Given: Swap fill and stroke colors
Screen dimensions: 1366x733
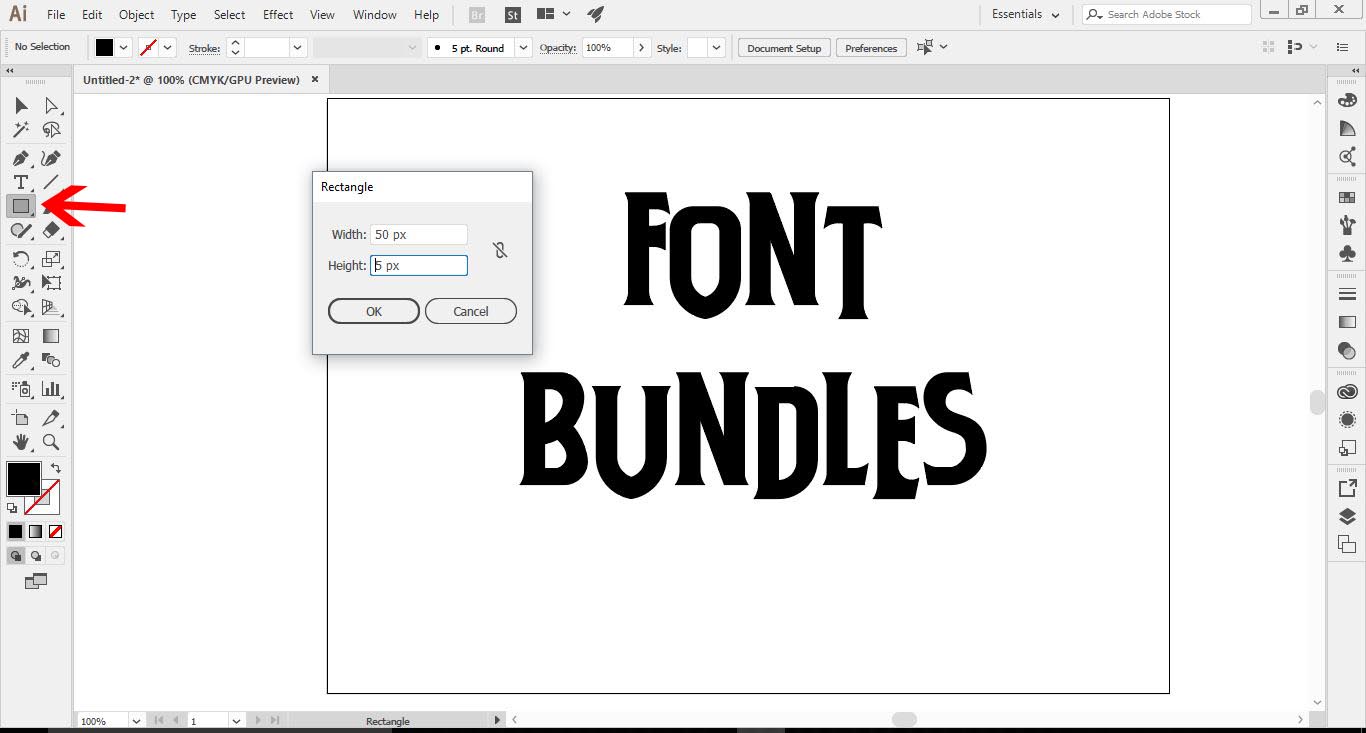Looking at the screenshot, I should [x=56, y=468].
